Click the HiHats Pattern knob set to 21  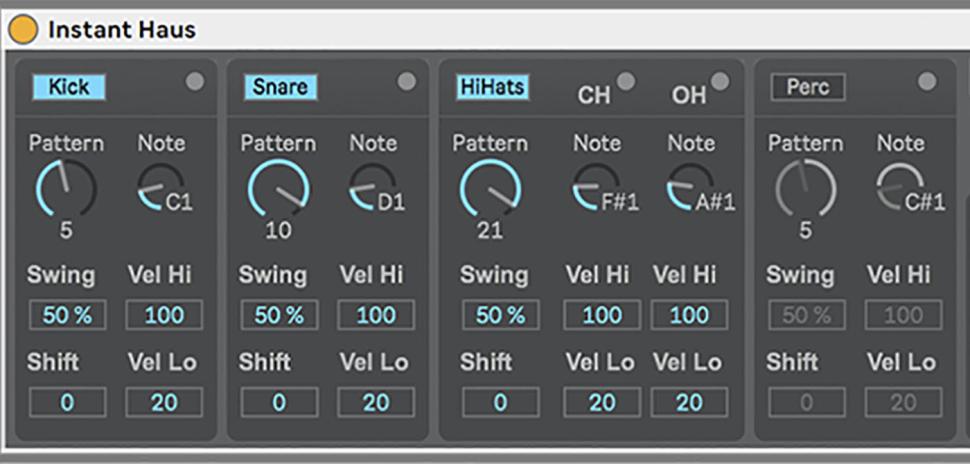490,188
